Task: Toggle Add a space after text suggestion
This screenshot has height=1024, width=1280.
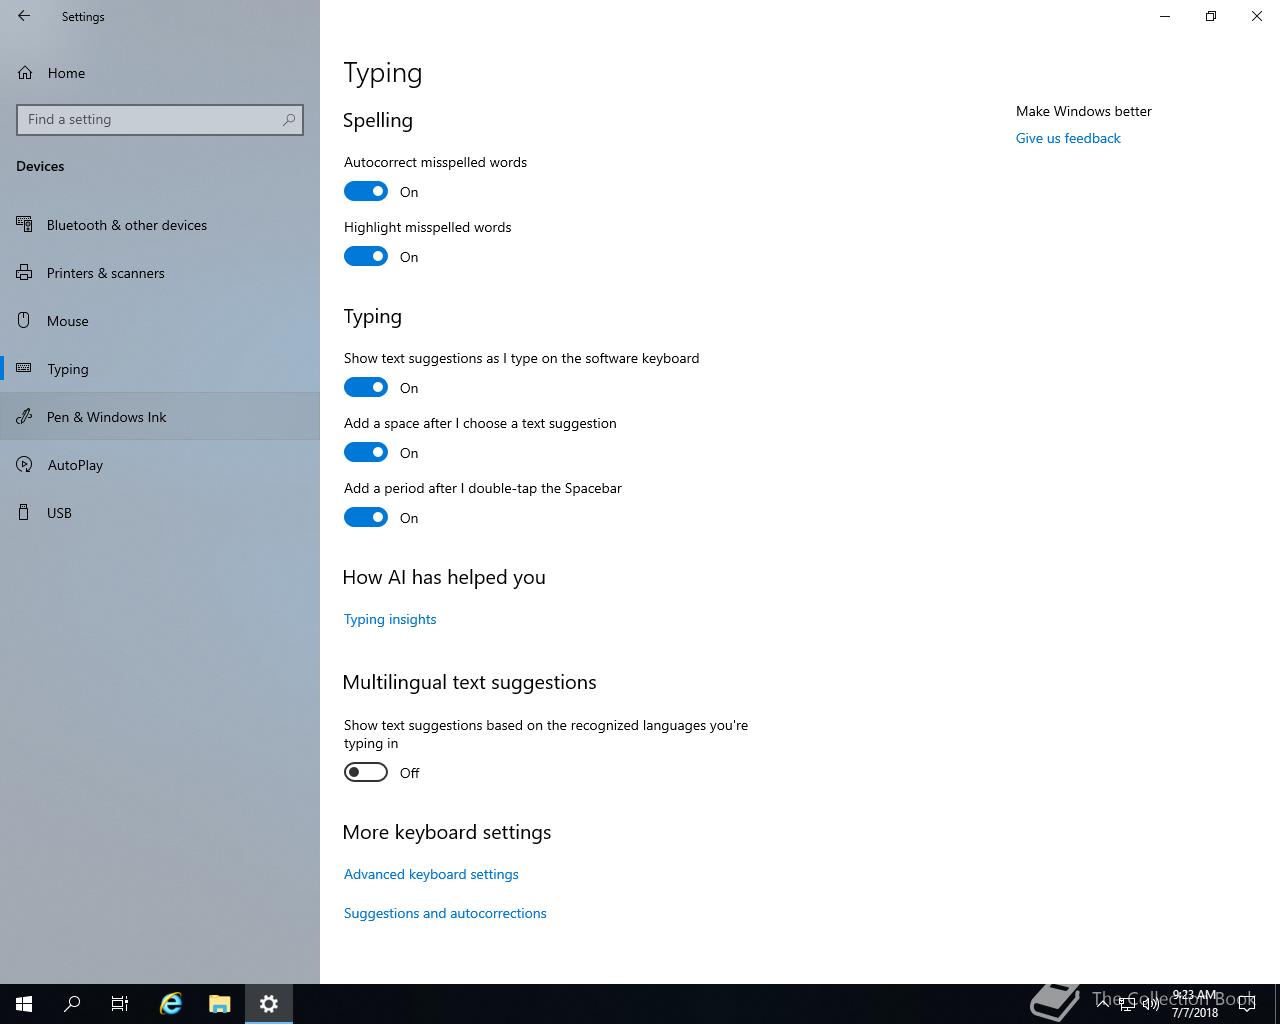Action: pos(366,452)
